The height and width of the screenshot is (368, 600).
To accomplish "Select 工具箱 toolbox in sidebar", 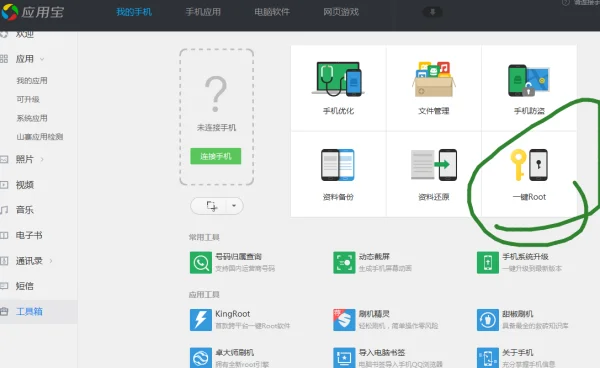I will [x=38, y=312].
